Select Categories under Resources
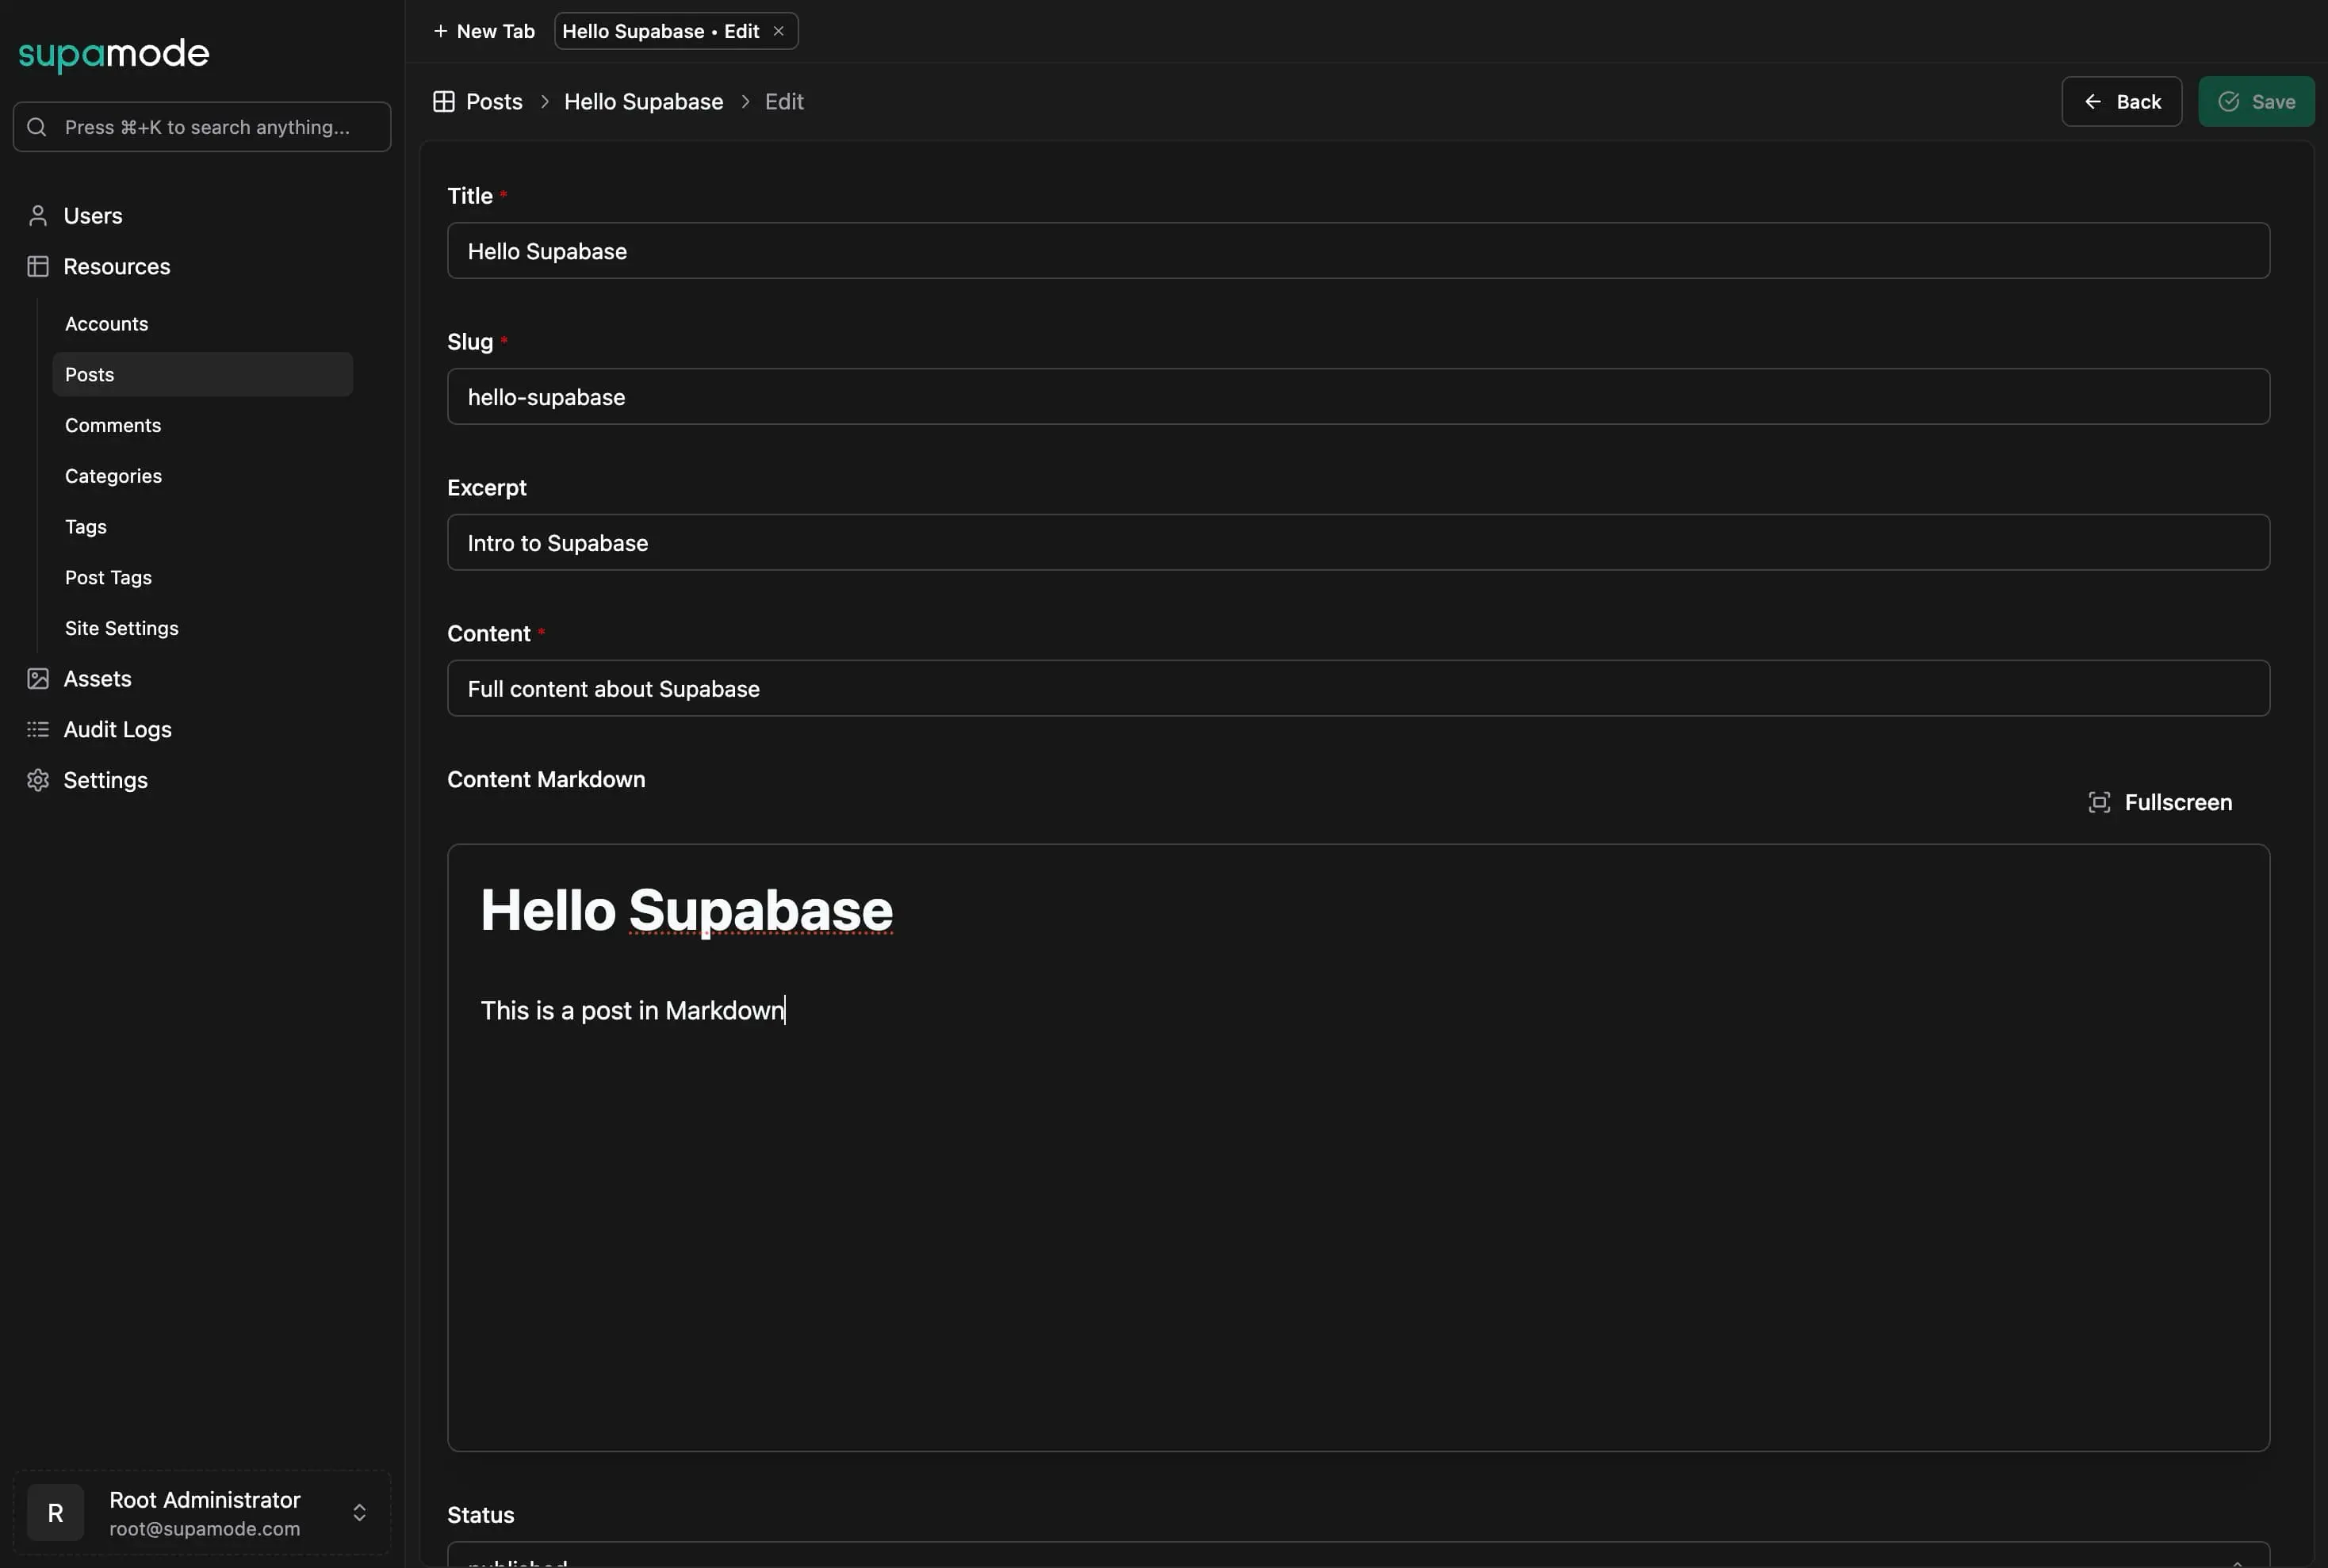This screenshot has height=1568, width=2328. coord(113,477)
